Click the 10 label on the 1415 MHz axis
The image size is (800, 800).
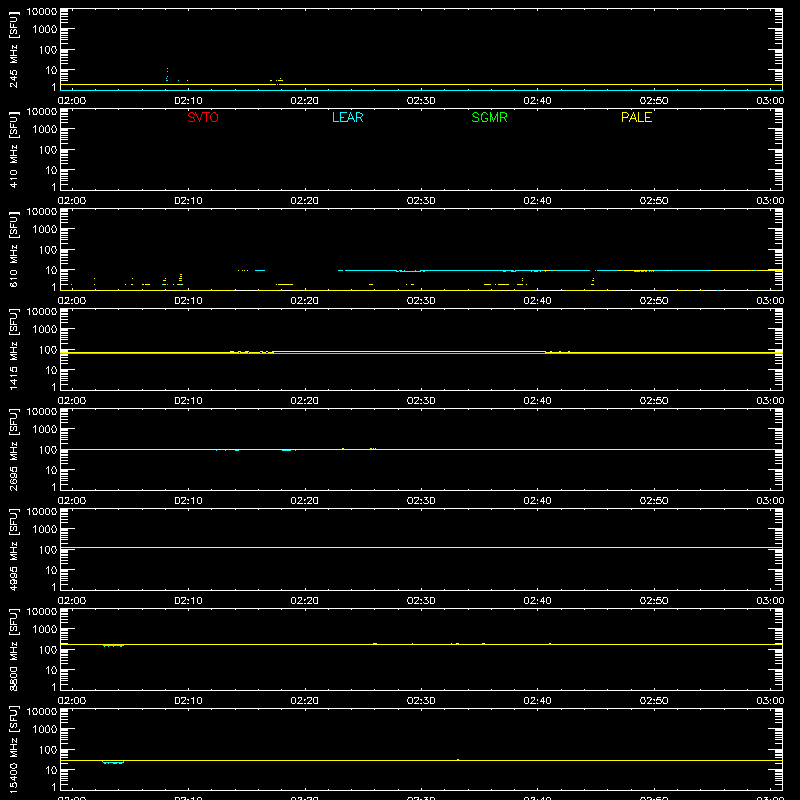click(51, 370)
